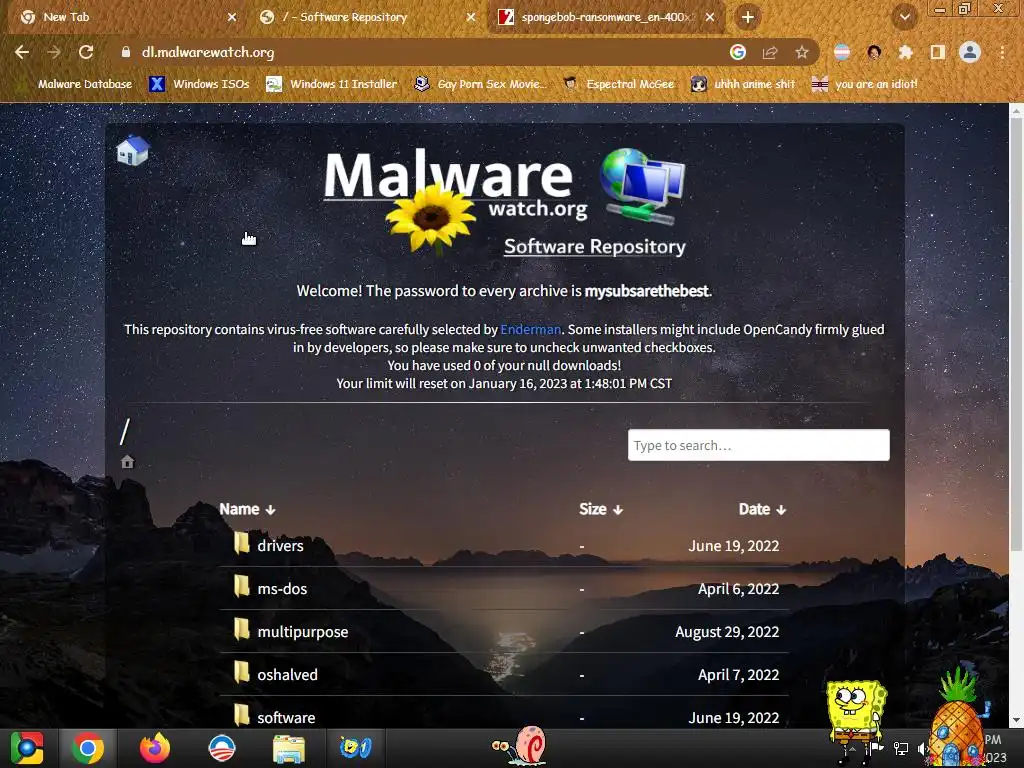Image resolution: width=1024 pixels, height=768 pixels.
Task: Open the oshalved folder
Action: tap(287, 675)
